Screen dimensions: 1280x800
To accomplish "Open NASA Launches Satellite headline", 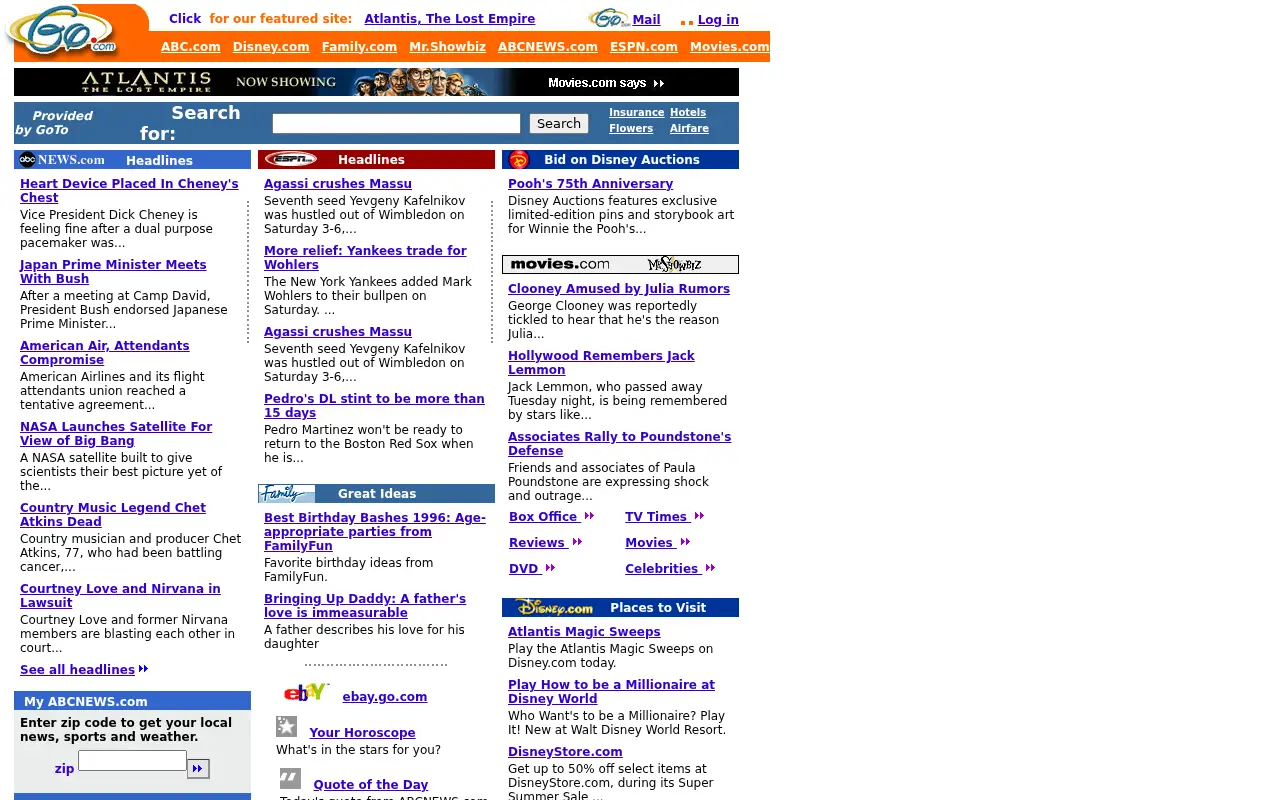I will [x=116, y=434].
